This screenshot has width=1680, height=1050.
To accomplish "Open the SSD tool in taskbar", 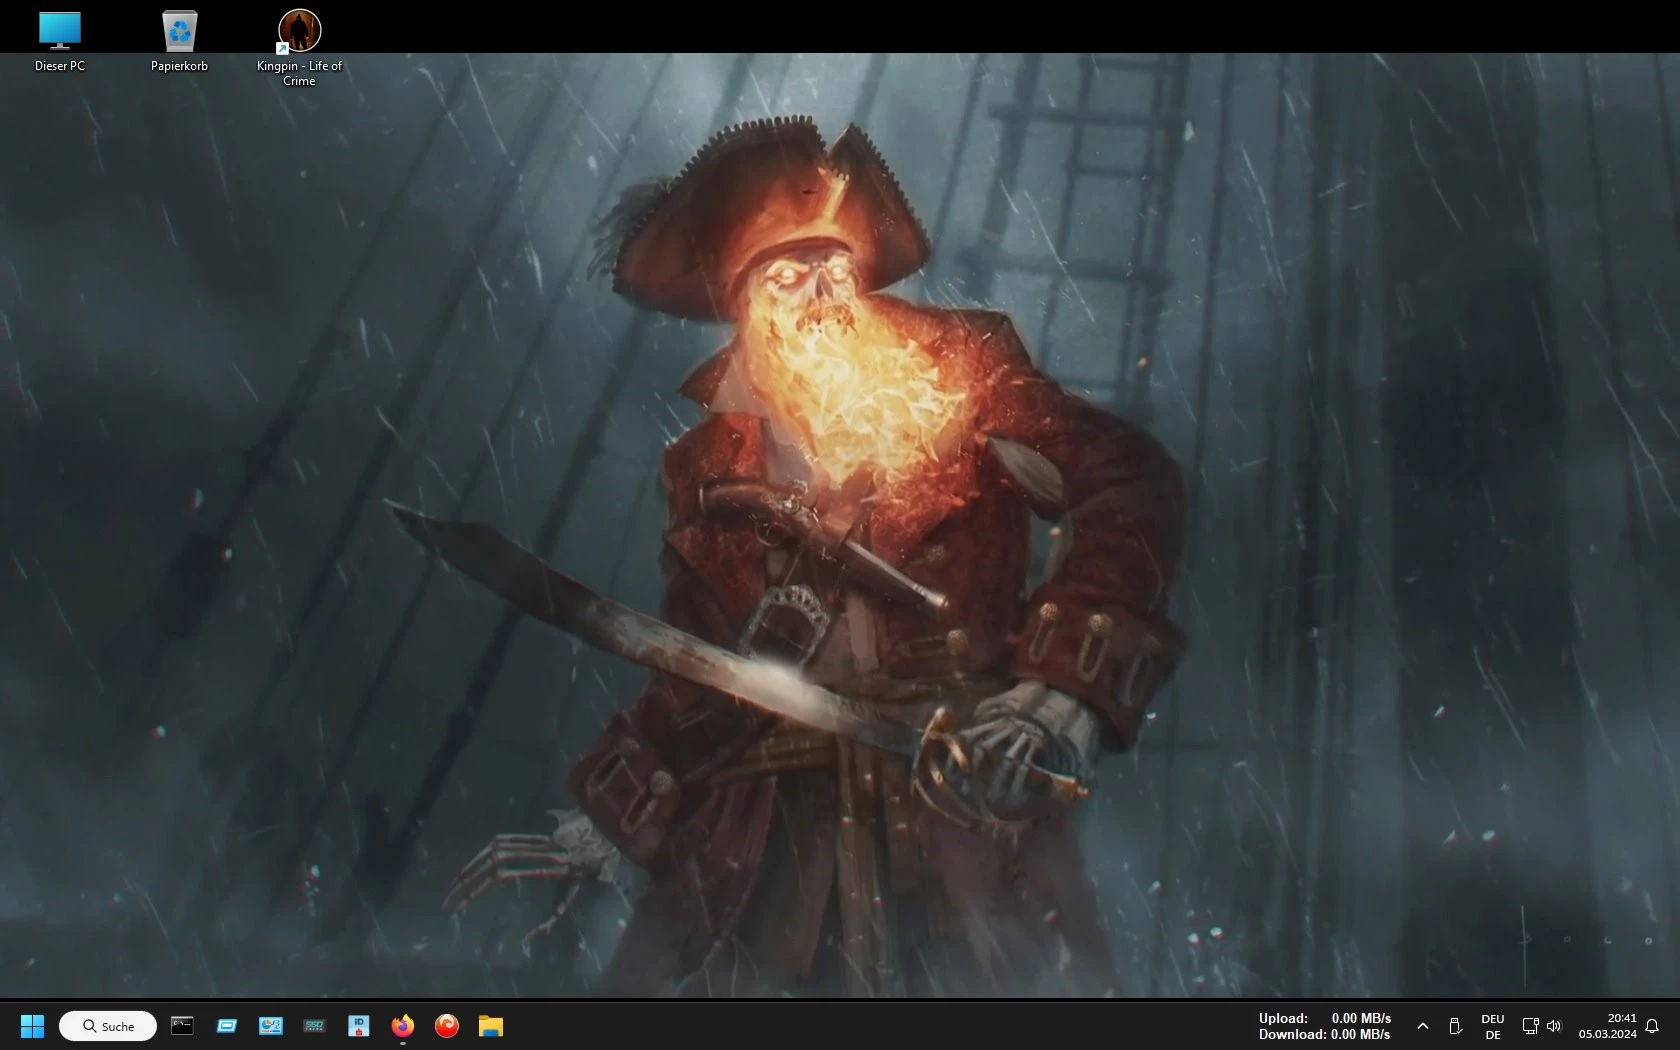I will coord(314,1025).
